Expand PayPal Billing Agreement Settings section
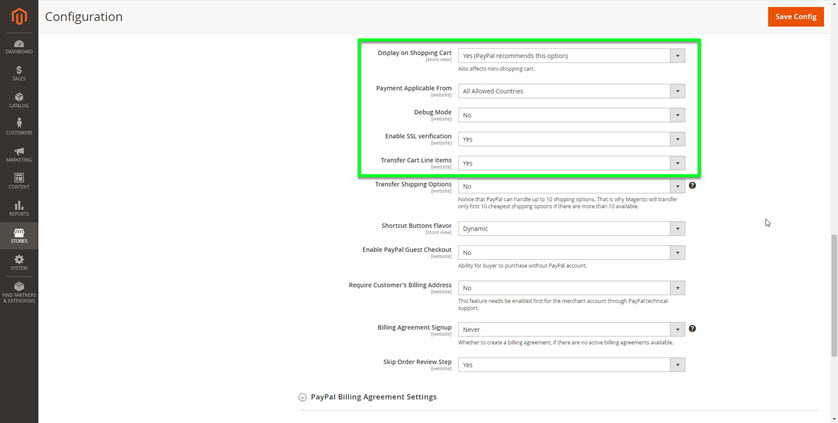This screenshot has height=423, width=838. point(368,397)
